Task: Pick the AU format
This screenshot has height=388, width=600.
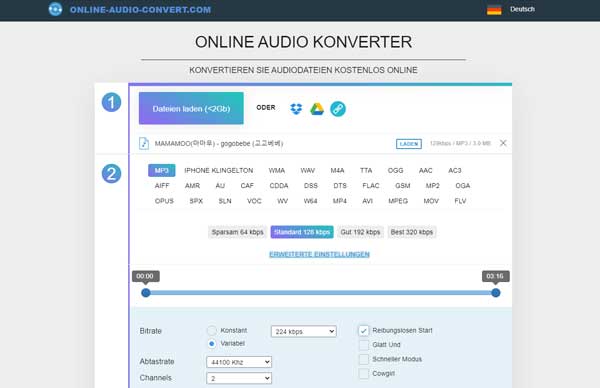Action: tap(220, 186)
